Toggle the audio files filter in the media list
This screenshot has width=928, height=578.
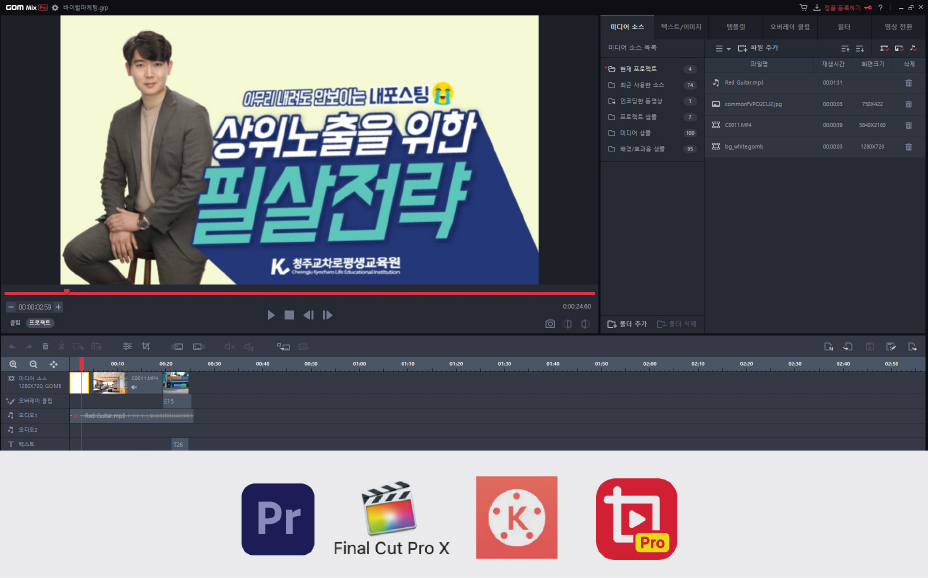(913, 49)
